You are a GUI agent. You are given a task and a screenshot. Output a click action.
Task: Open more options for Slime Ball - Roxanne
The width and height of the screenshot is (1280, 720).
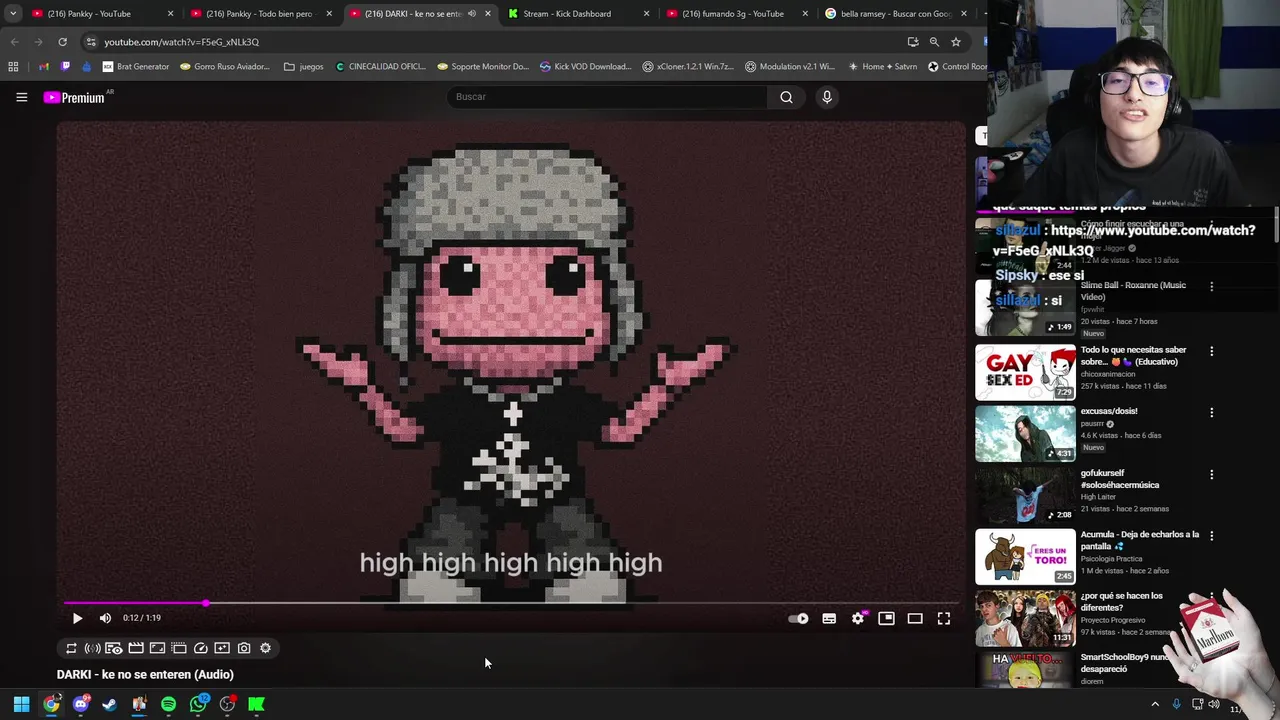pyautogui.click(x=1212, y=286)
